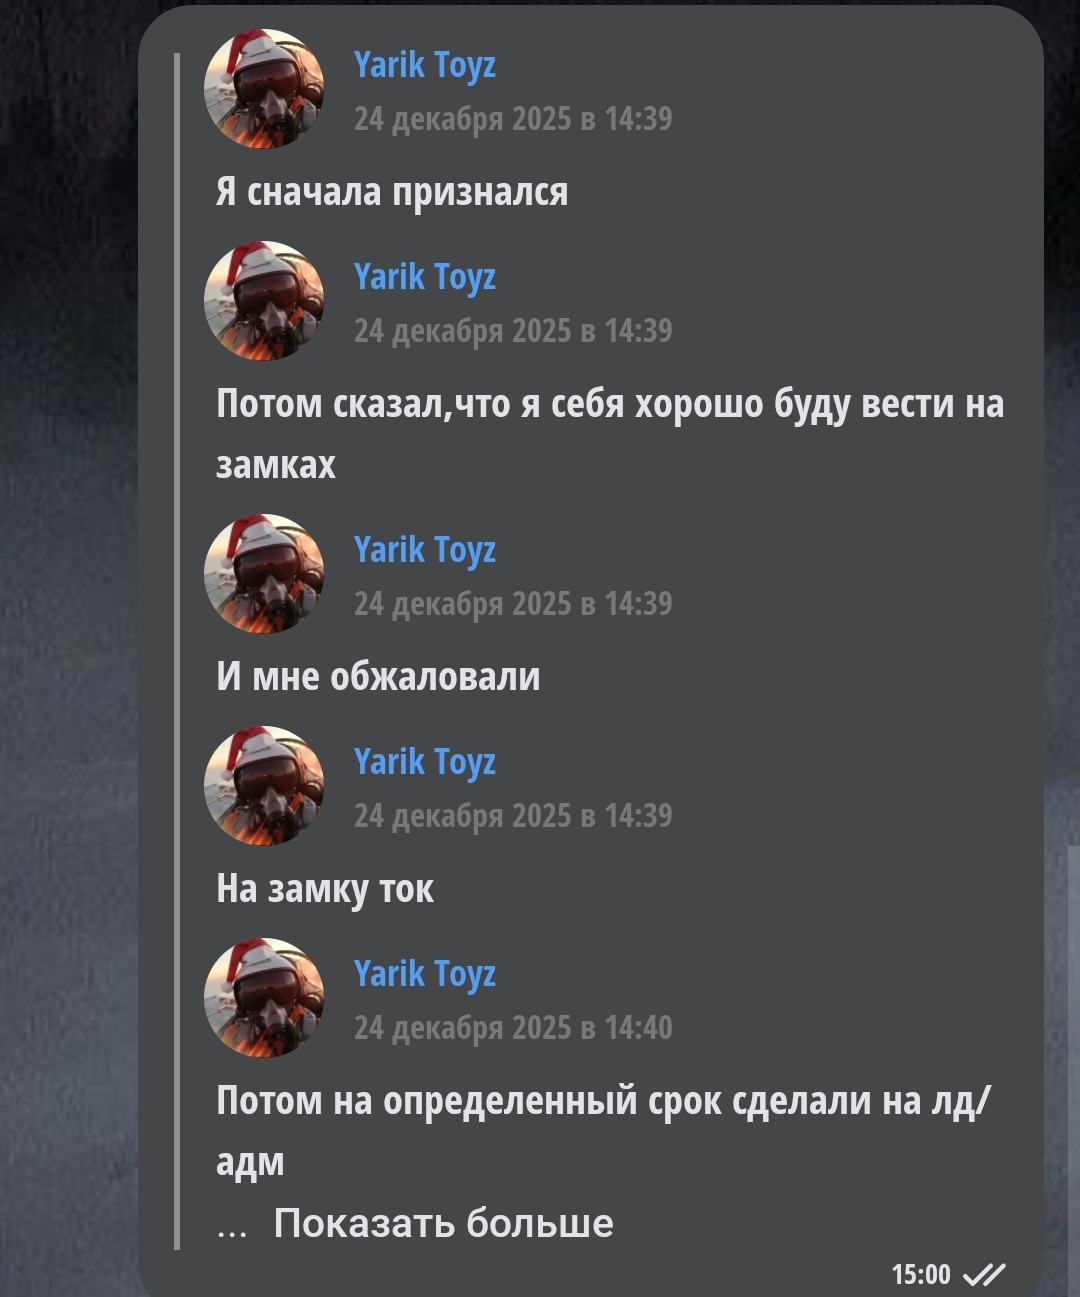This screenshot has width=1080, height=1297.
Task: Click the vertical quote bar of forwarded block
Action: (x=177, y=651)
